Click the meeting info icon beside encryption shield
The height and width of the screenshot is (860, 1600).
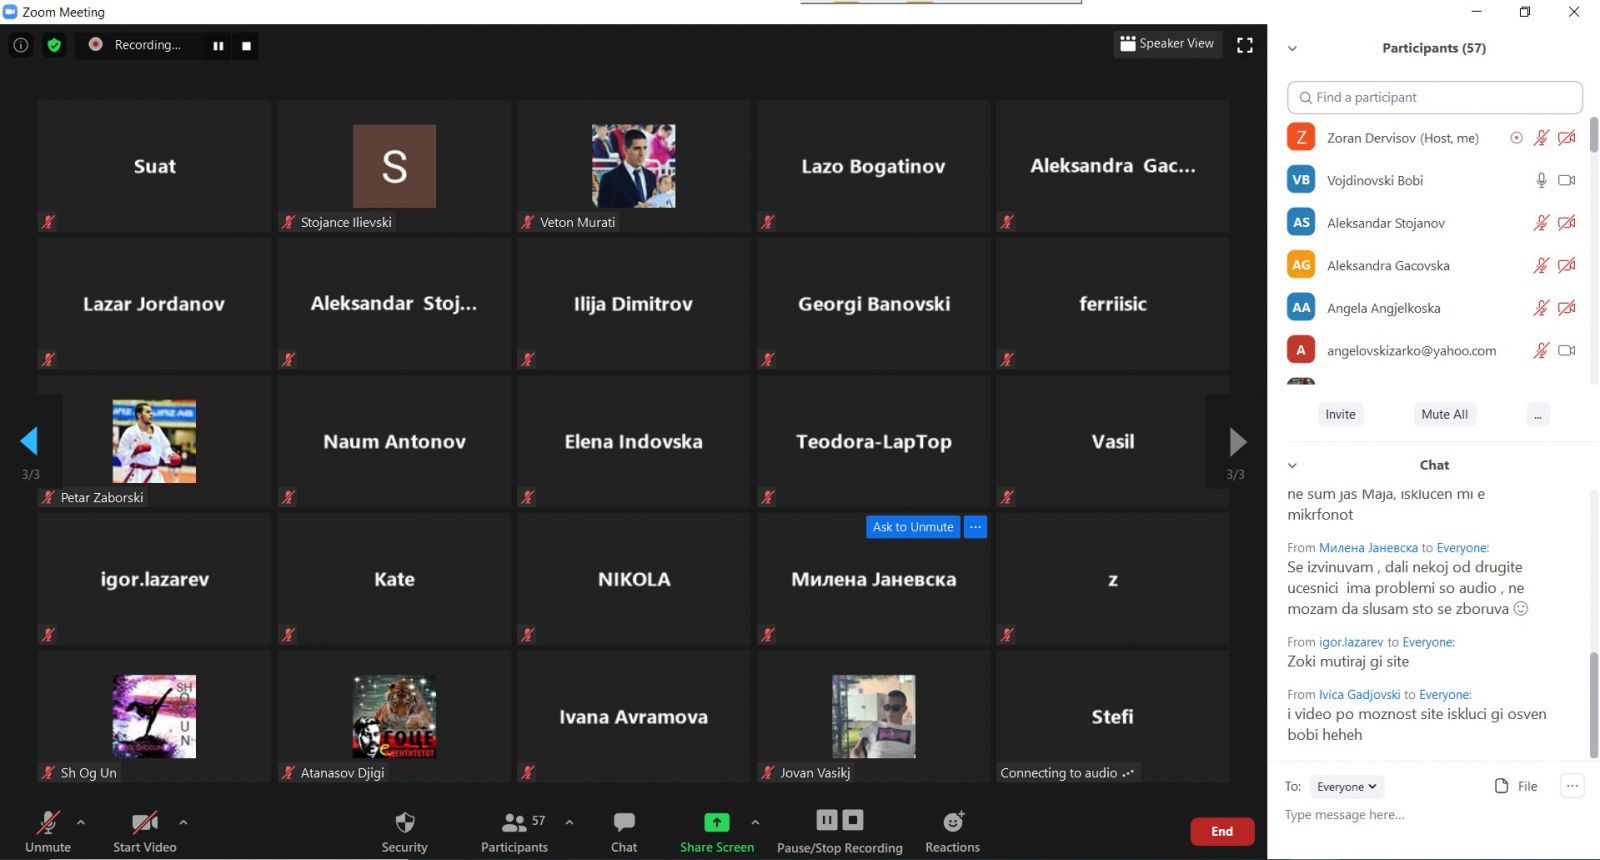click(x=20, y=45)
